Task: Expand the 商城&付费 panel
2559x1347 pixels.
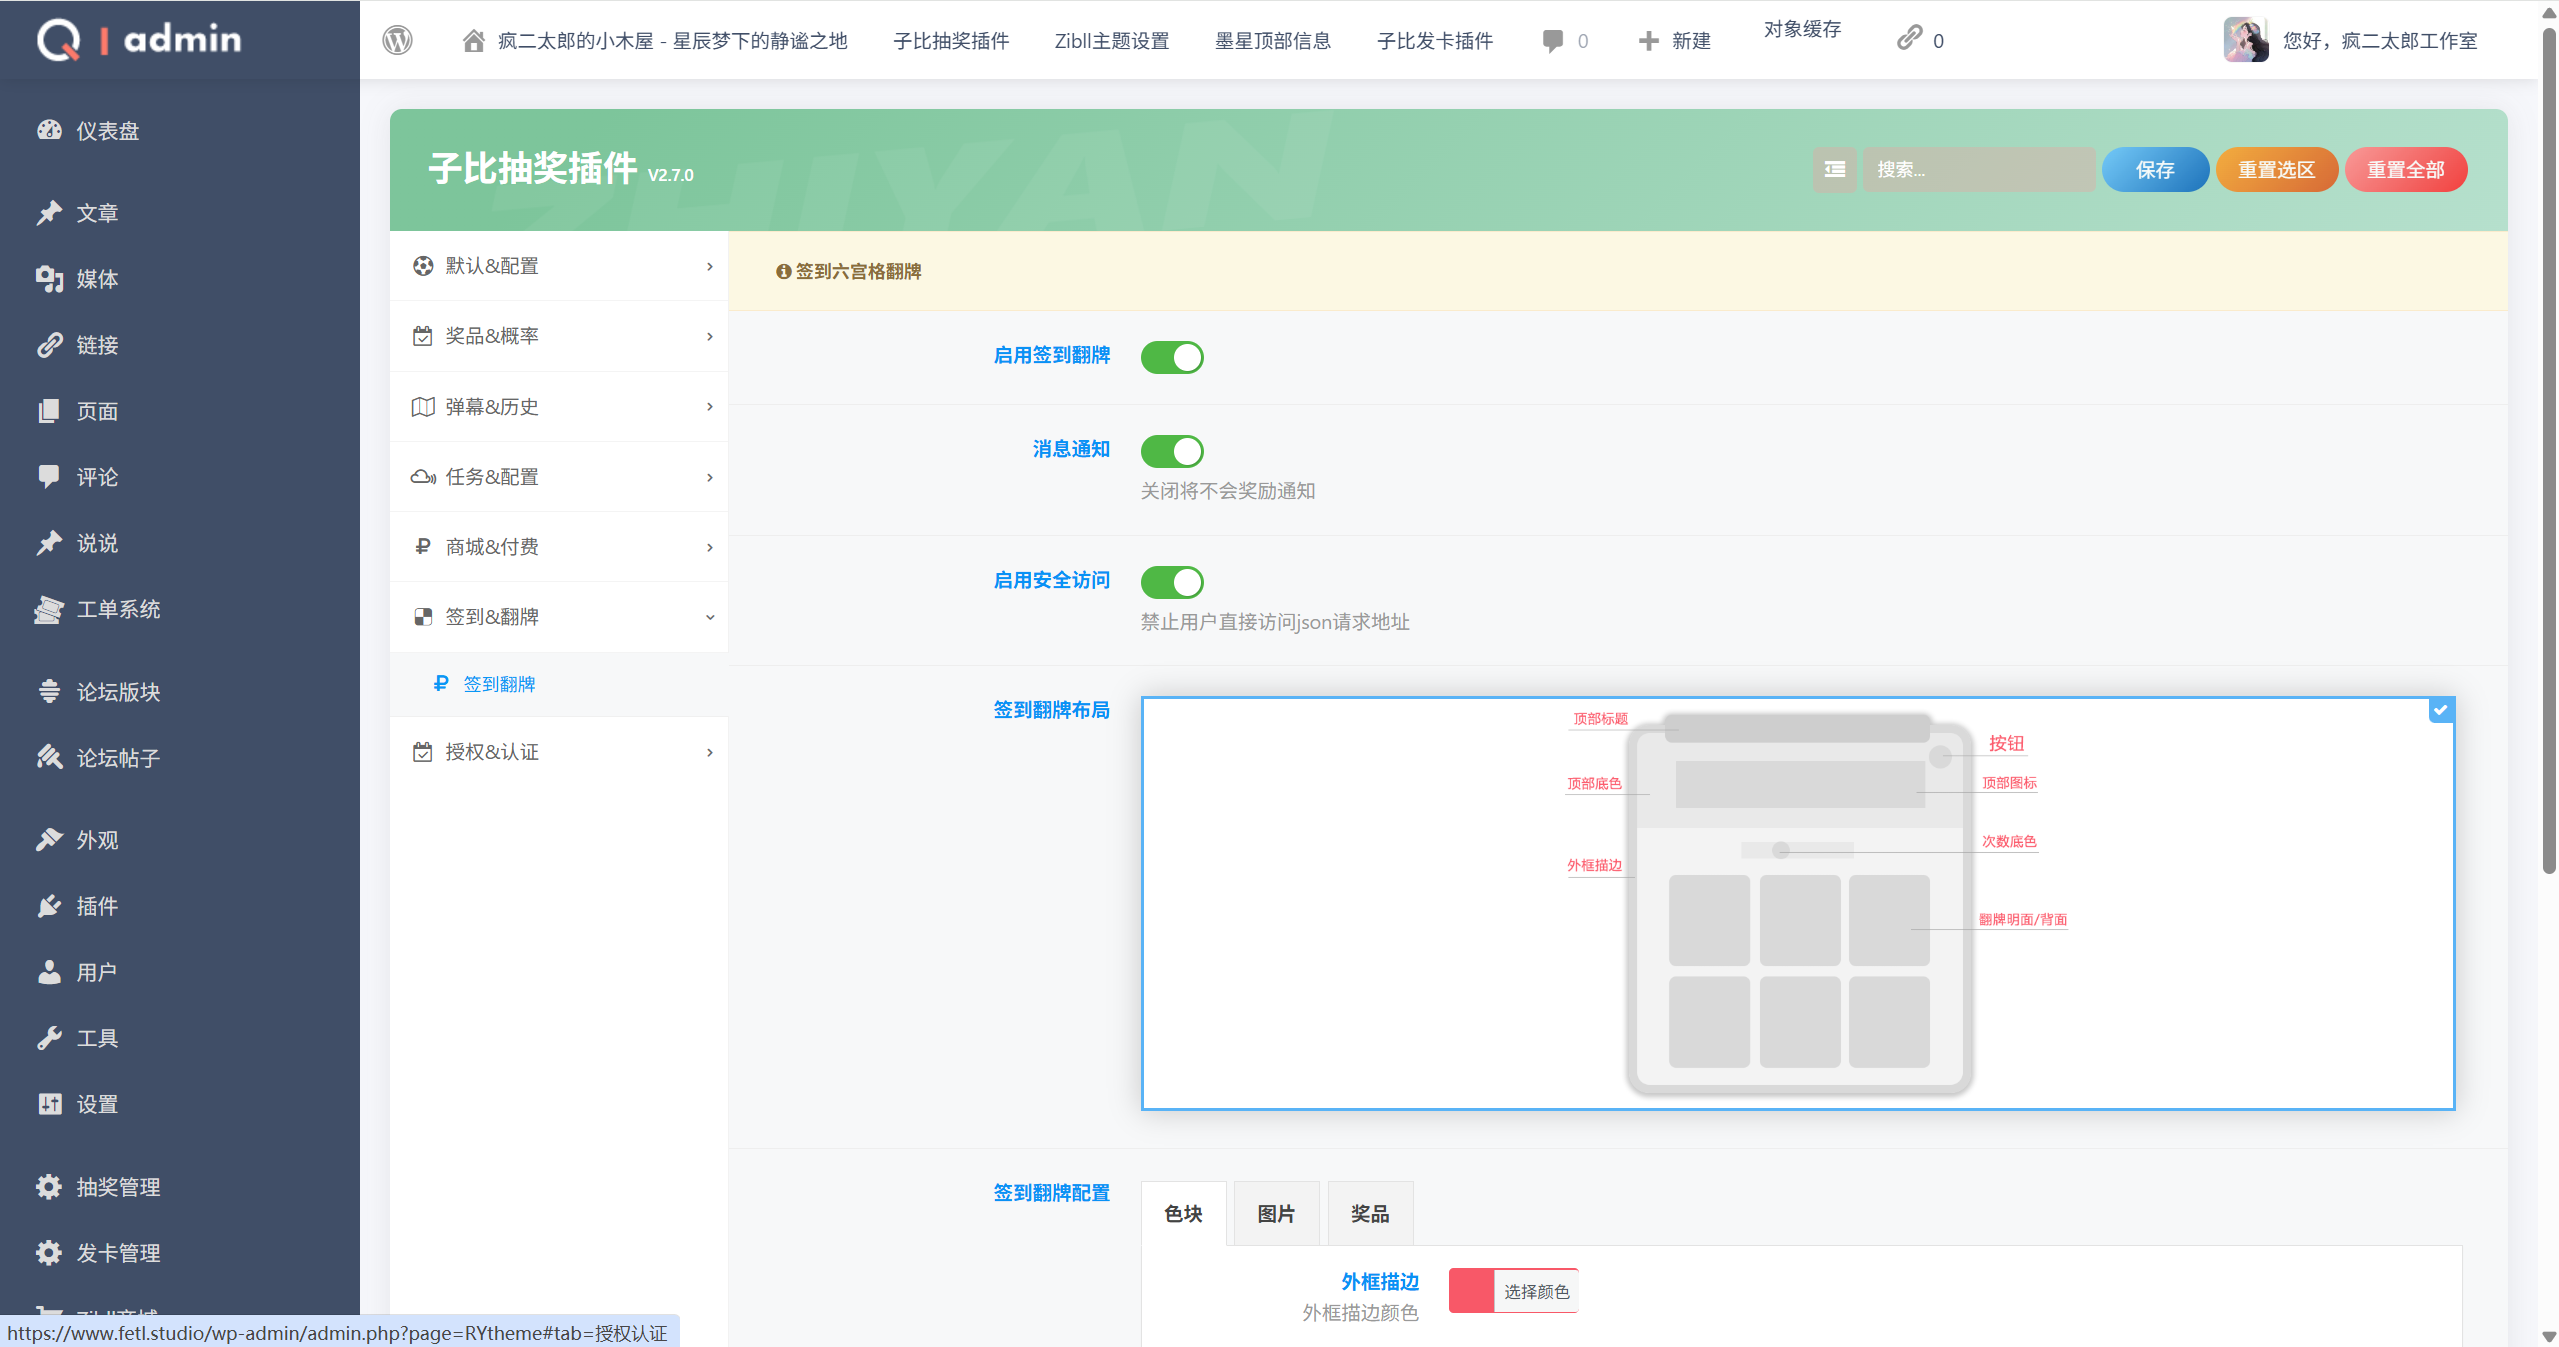Action: (558, 547)
